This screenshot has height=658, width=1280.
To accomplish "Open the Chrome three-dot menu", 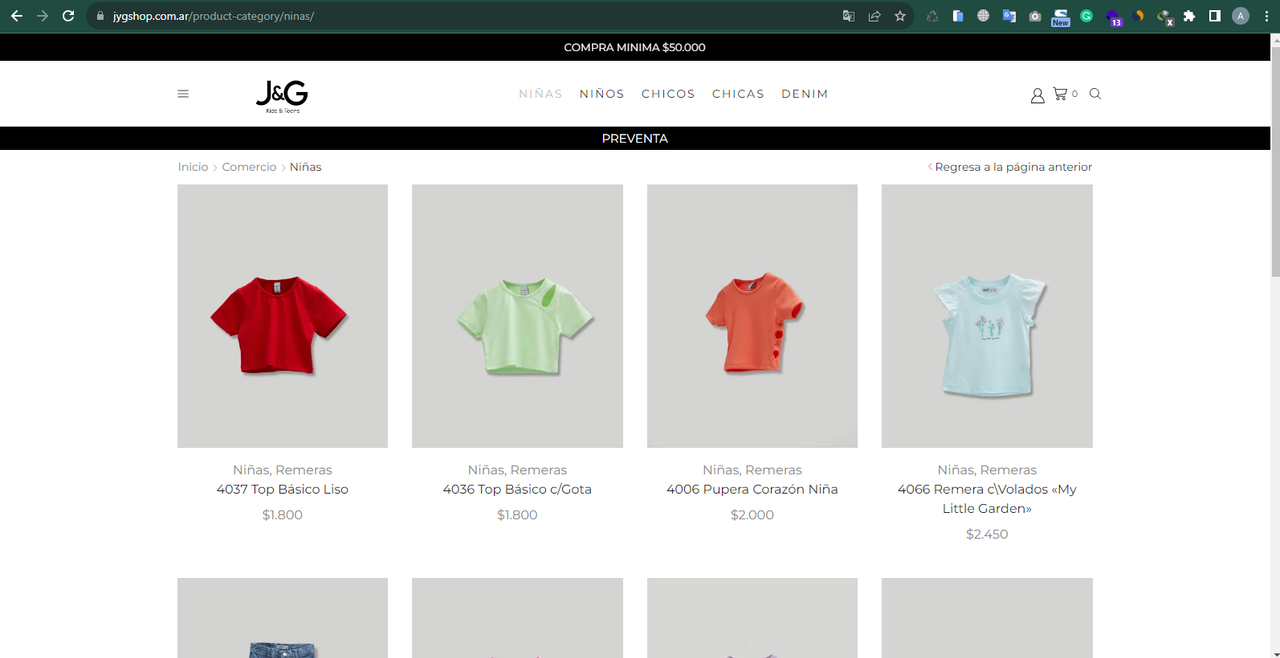I will (x=1265, y=16).
